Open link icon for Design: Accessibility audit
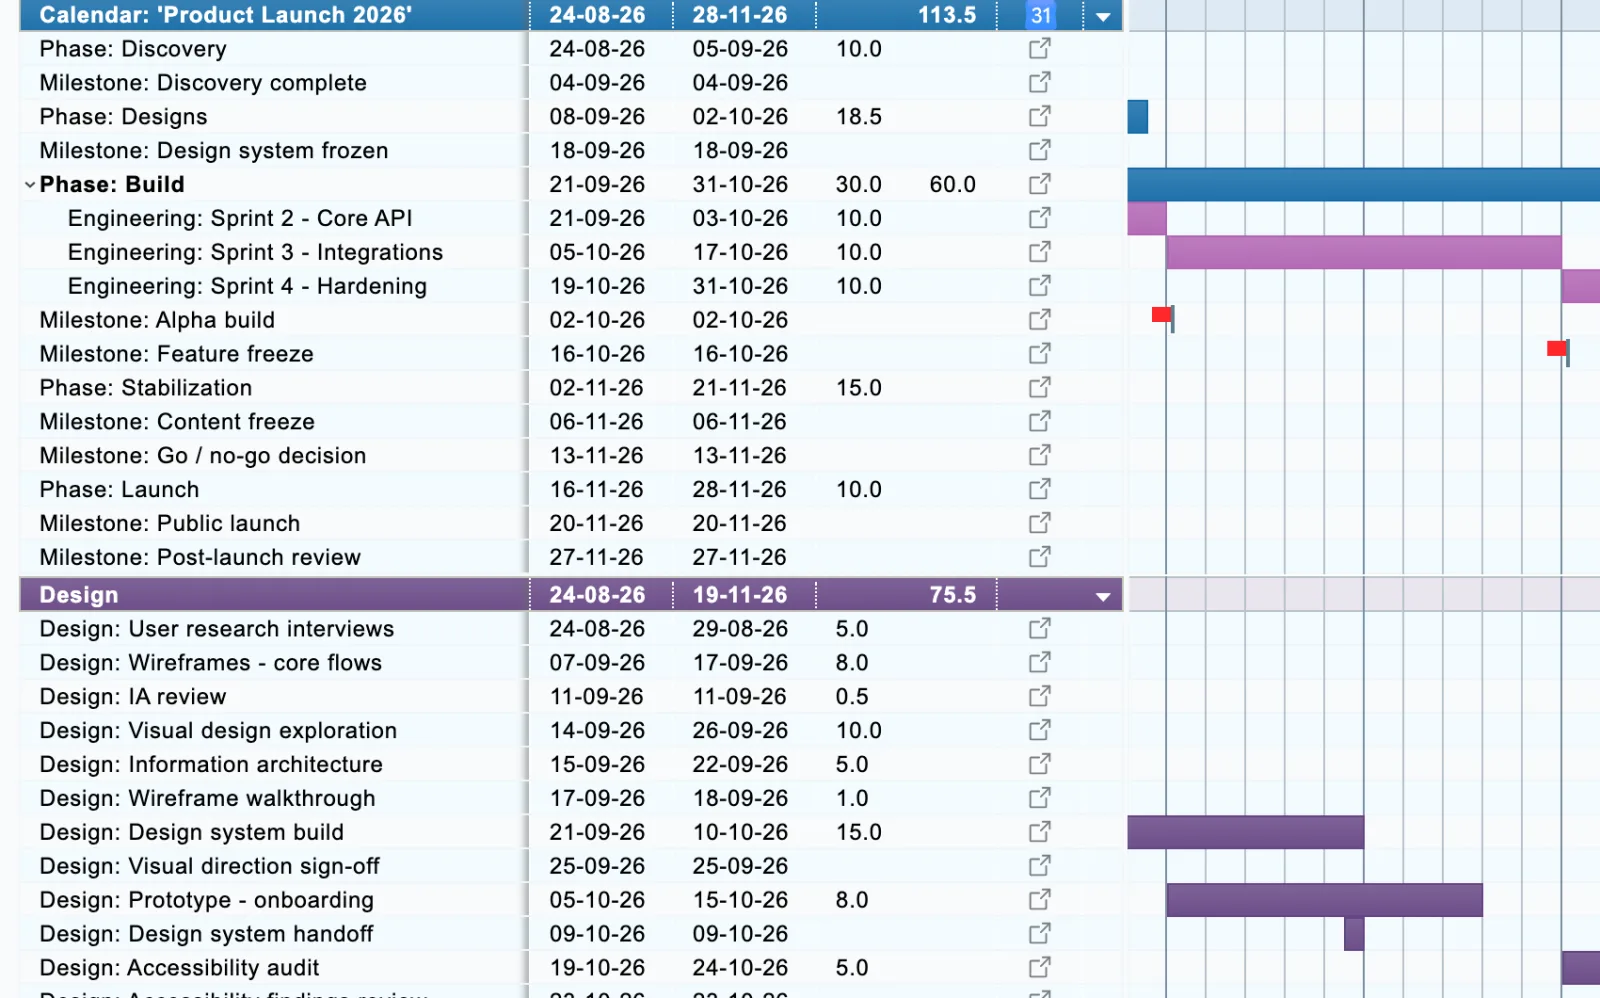 (x=1040, y=967)
